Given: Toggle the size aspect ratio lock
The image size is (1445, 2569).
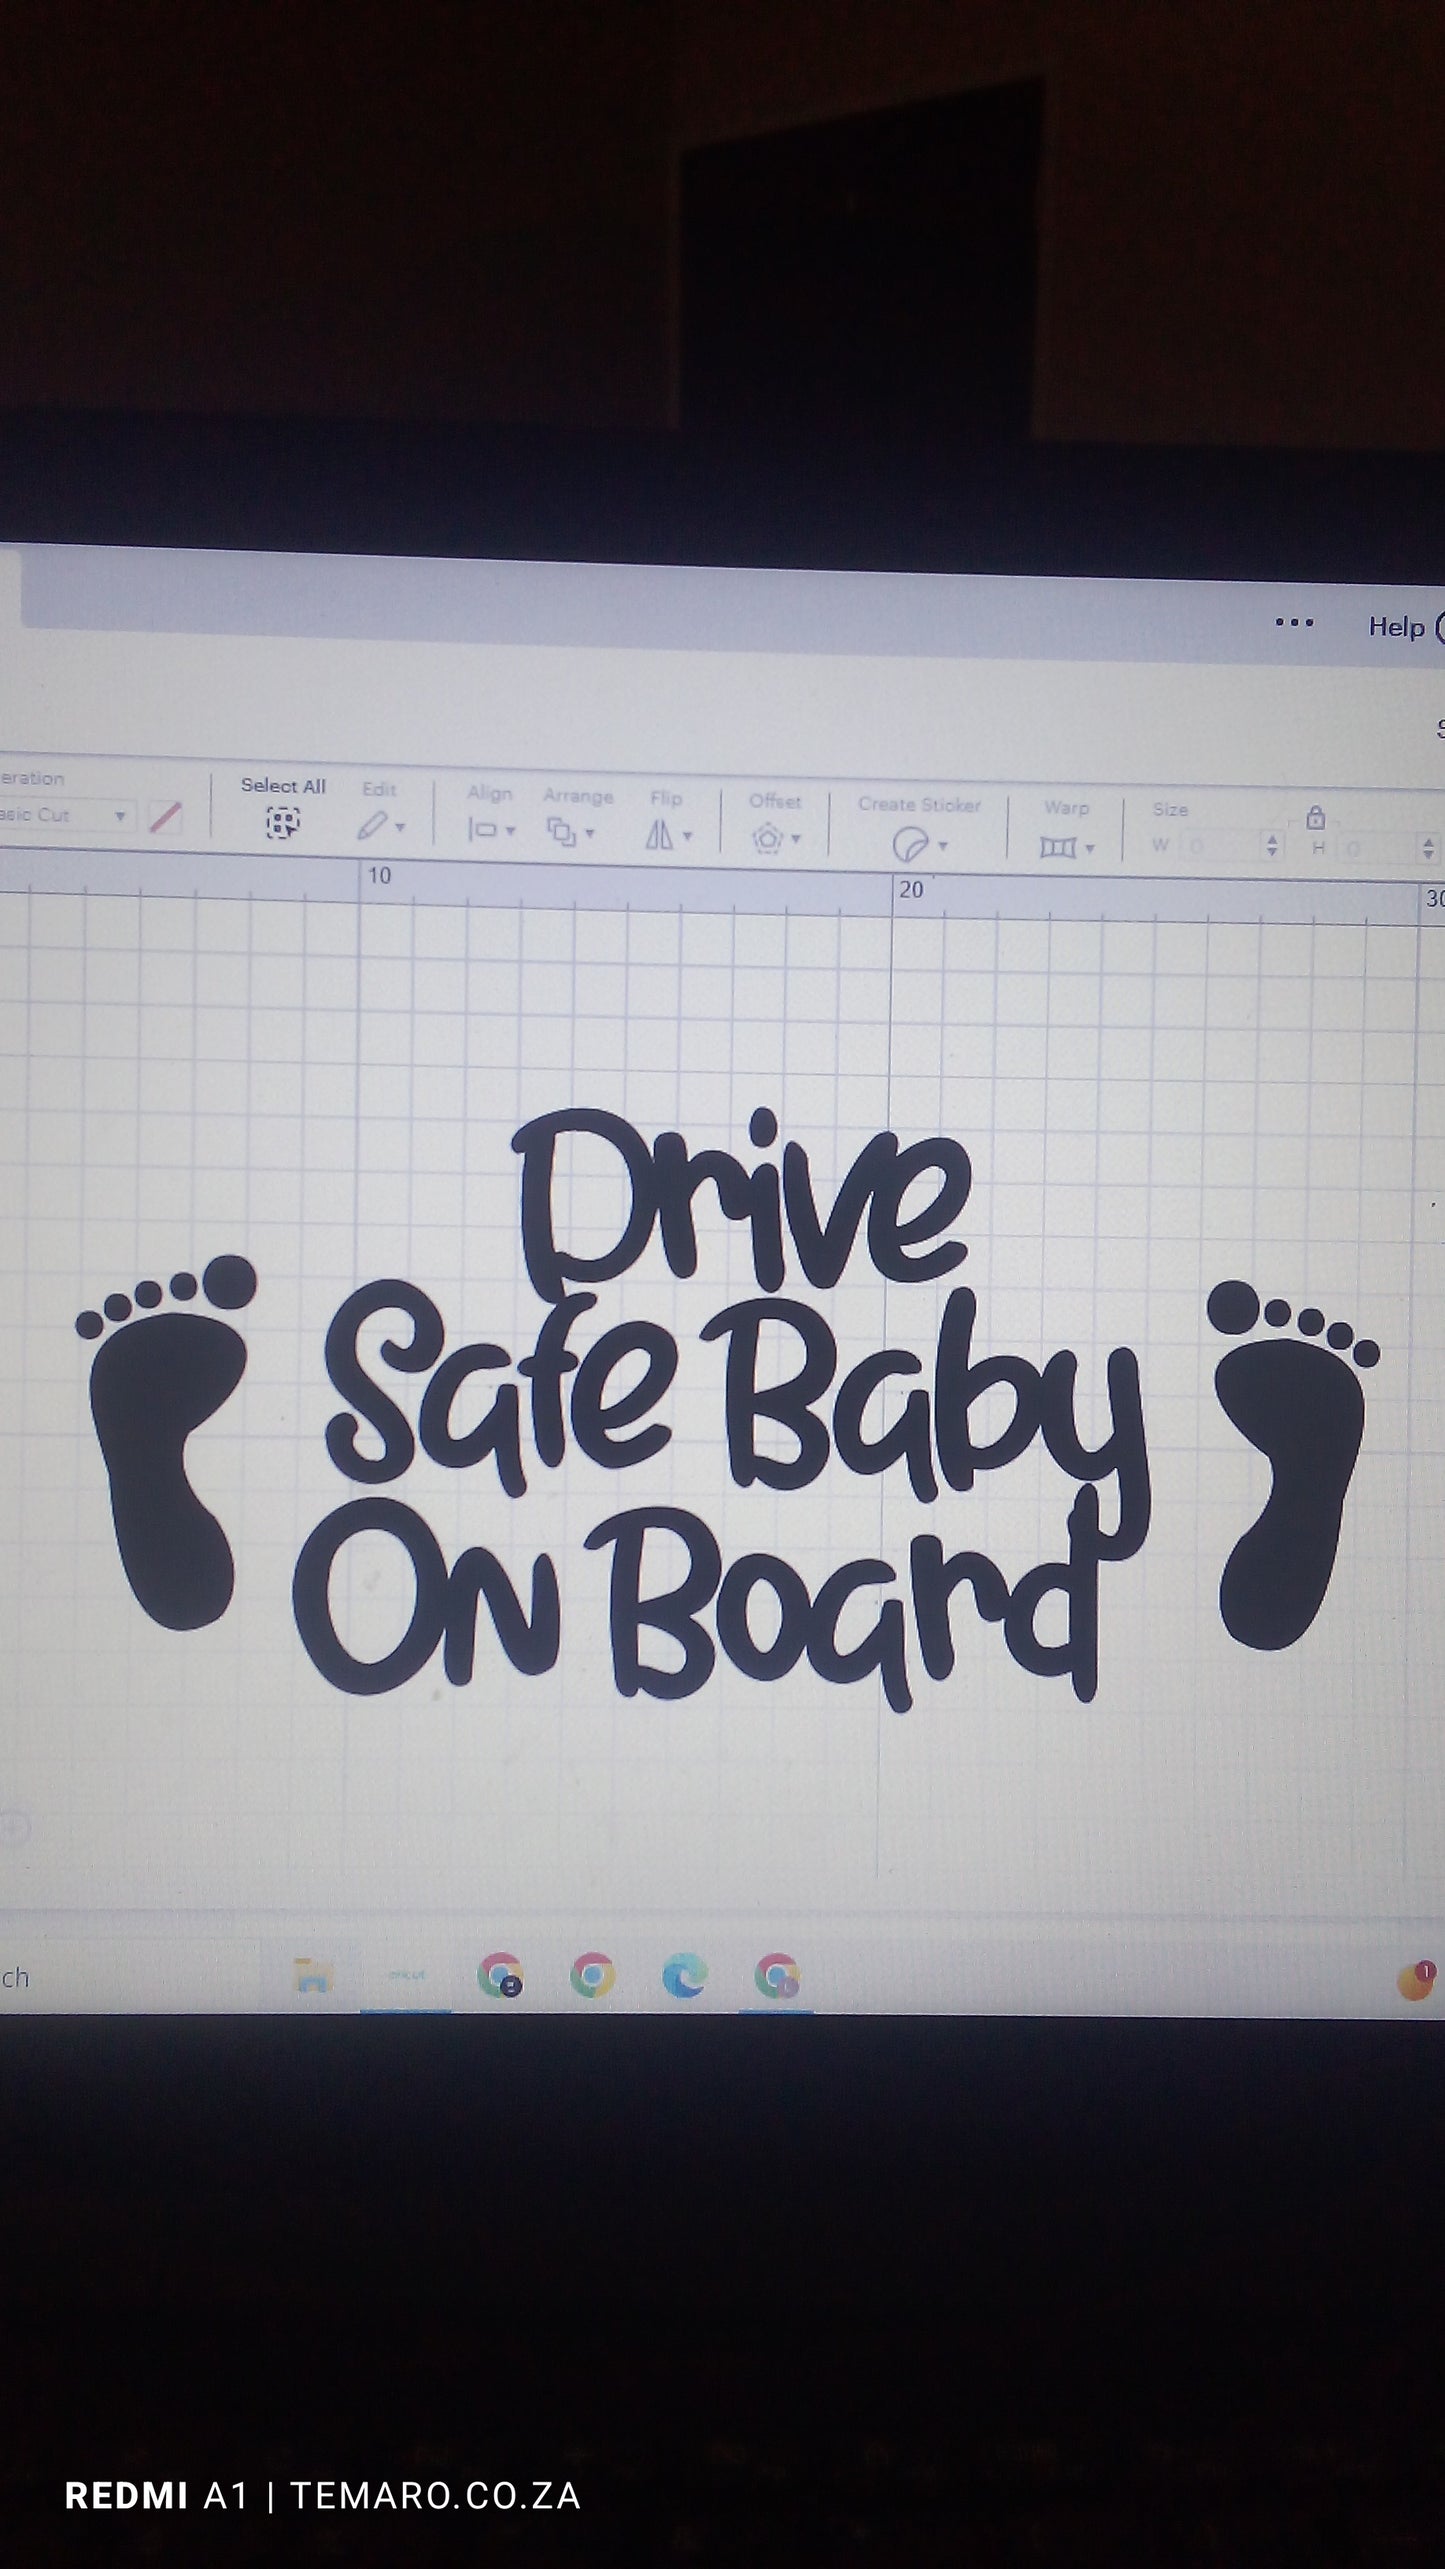Looking at the screenshot, I should (x=1316, y=818).
